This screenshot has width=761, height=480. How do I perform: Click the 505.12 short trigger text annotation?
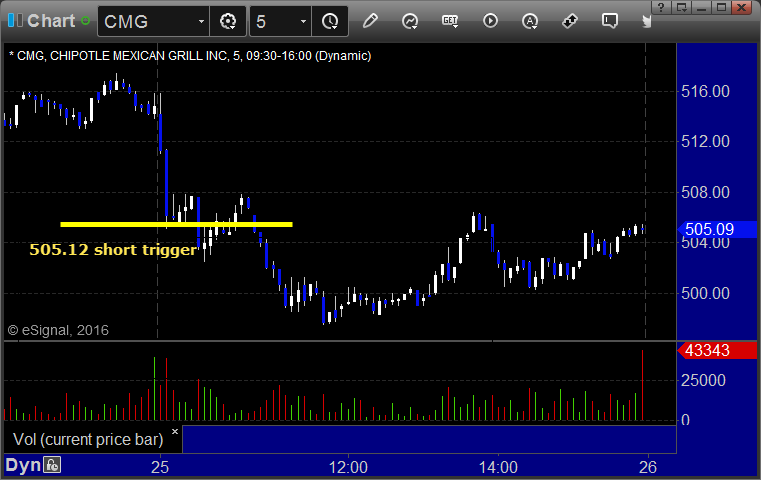click(x=113, y=249)
